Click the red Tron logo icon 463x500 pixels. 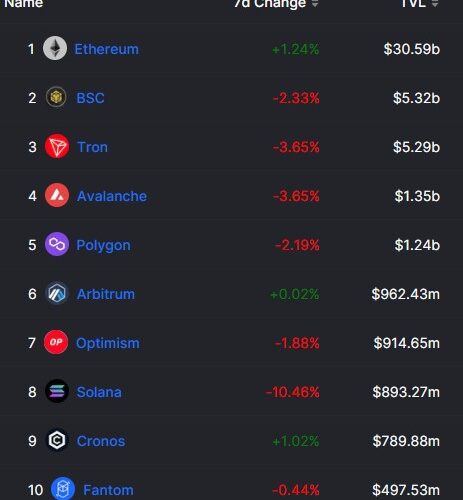point(57,146)
